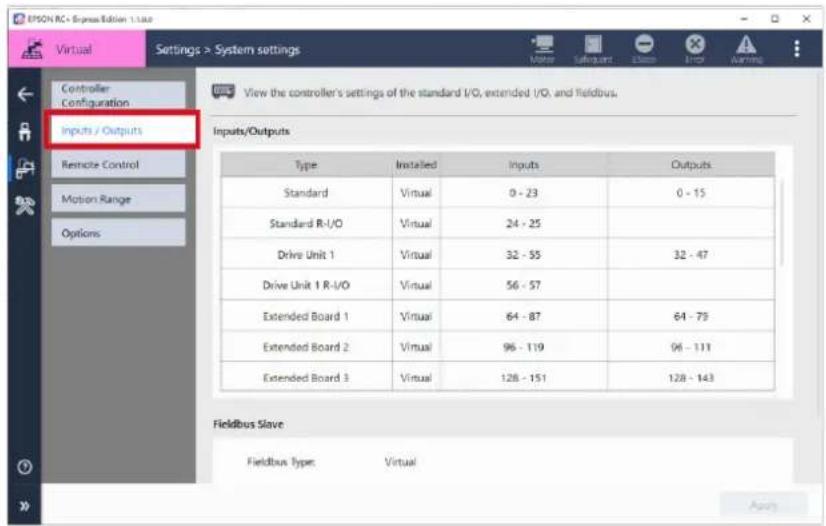Screen dimensions: 826x526
Task: Click inputs value 0 - 23
Action: pos(524,193)
